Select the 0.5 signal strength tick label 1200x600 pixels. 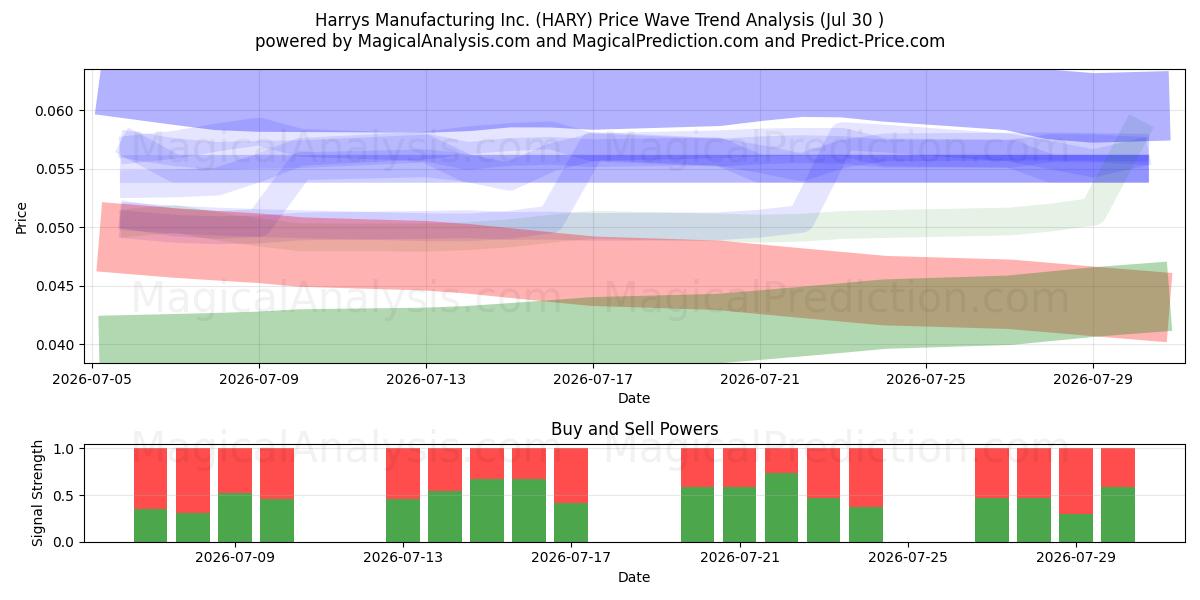coord(65,496)
